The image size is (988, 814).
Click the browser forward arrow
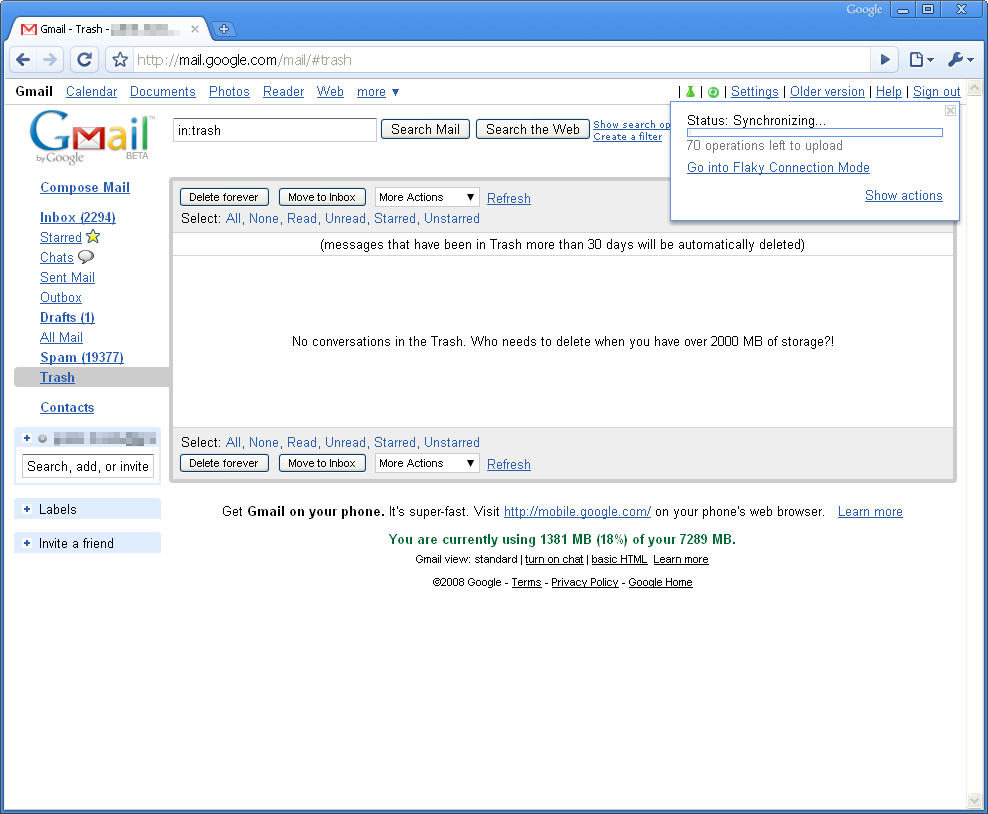pos(49,60)
